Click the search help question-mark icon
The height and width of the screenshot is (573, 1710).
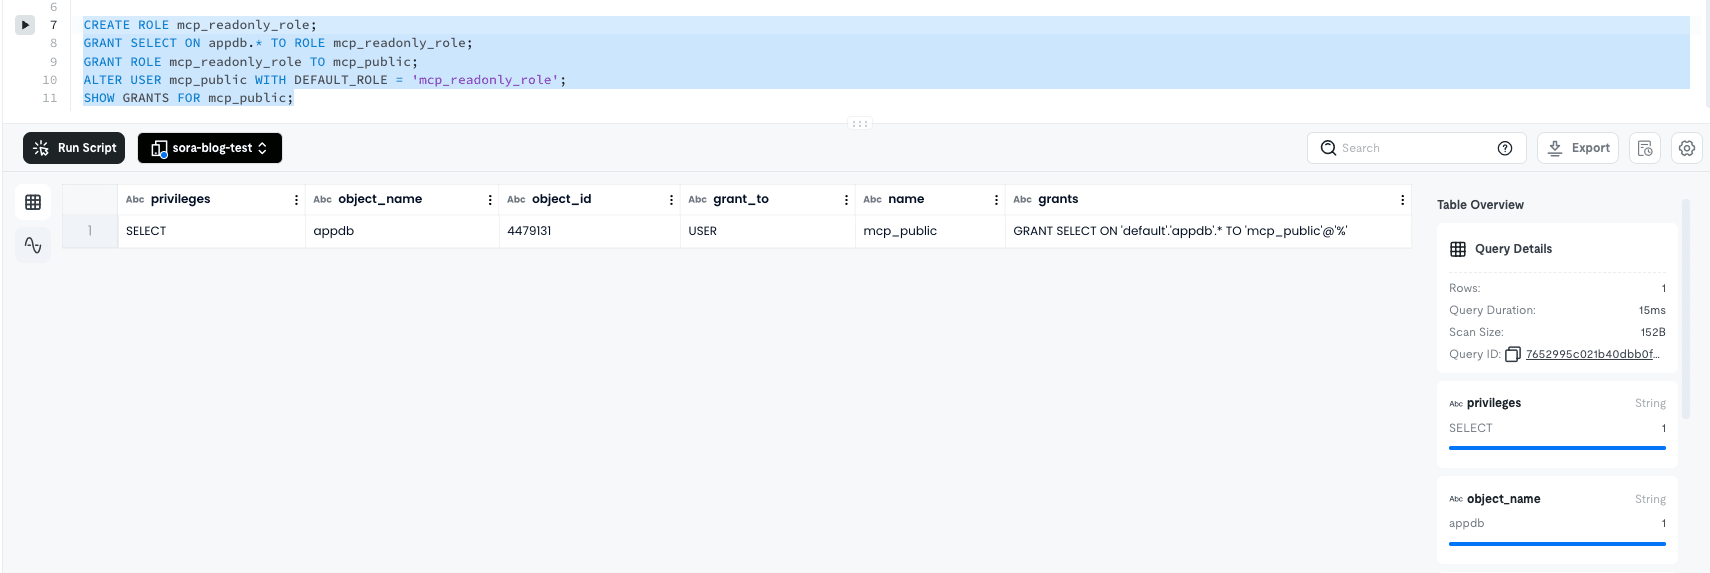pyautogui.click(x=1505, y=148)
